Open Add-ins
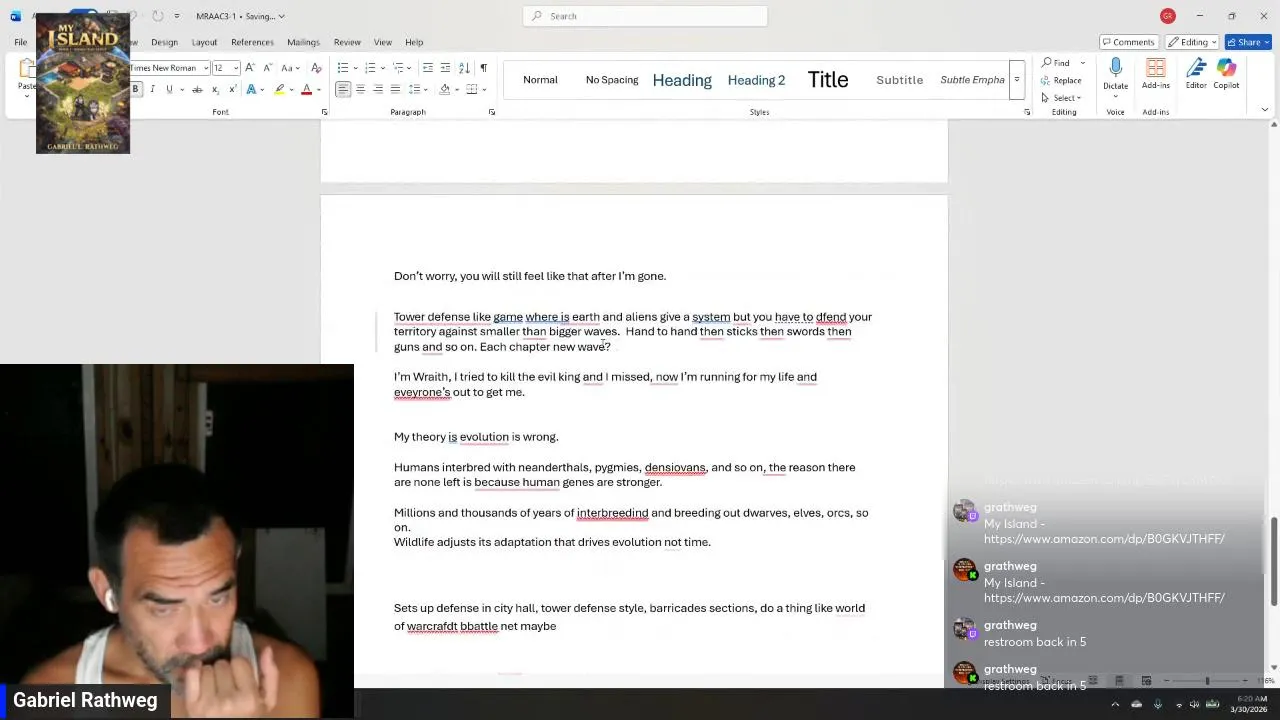The width and height of the screenshot is (1280, 720). click(x=1156, y=74)
